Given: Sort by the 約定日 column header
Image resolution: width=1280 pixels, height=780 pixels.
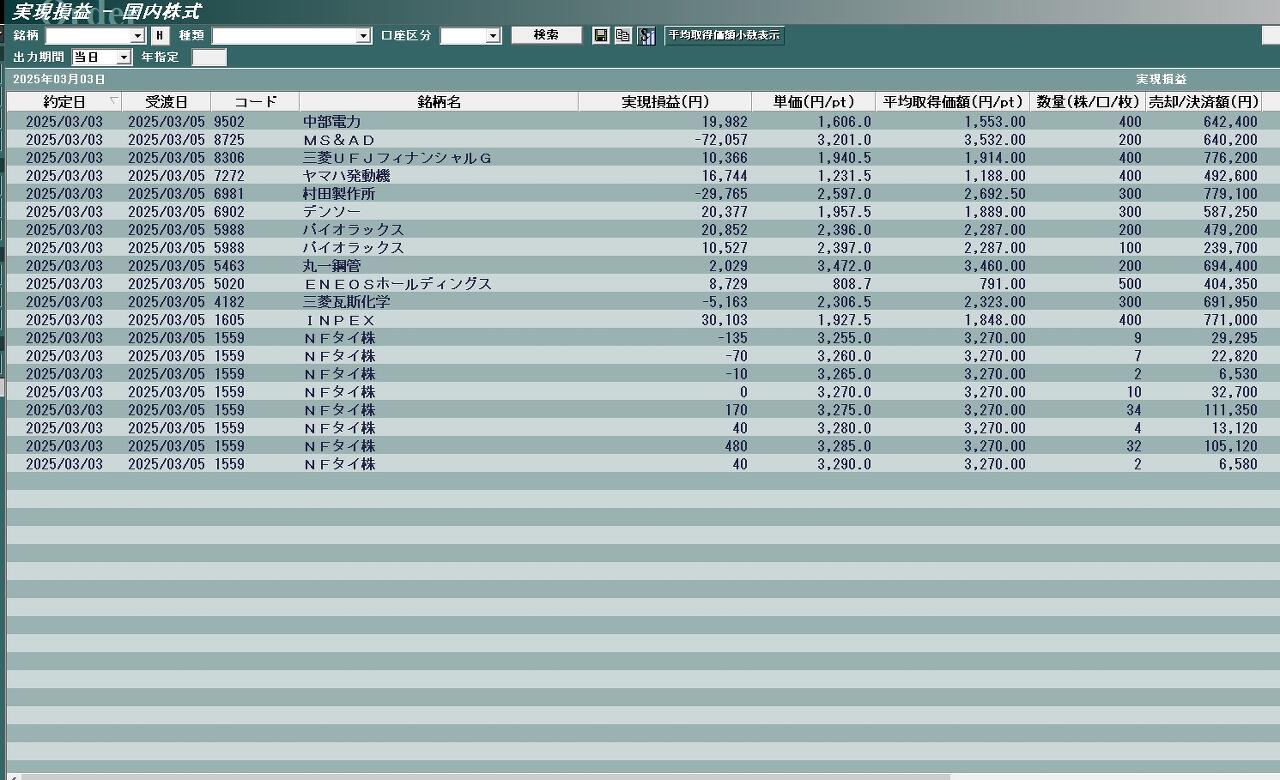Looking at the screenshot, I should [65, 102].
